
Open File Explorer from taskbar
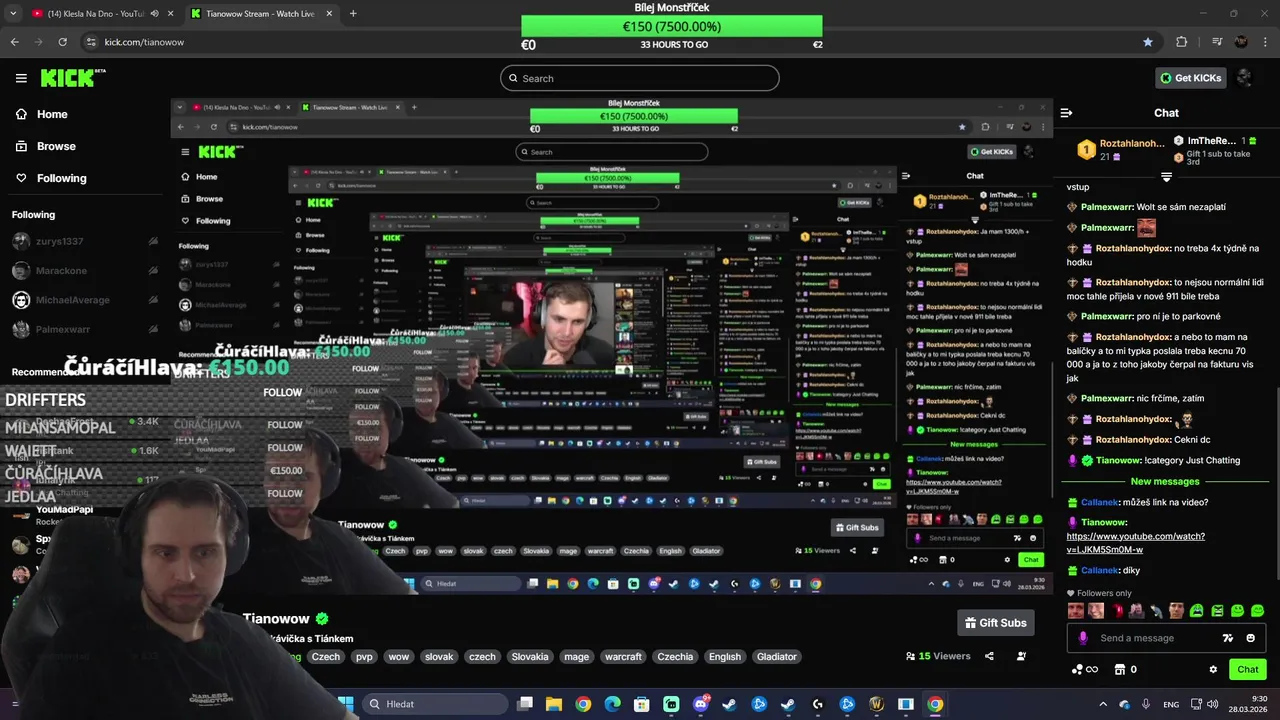click(x=553, y=704)
